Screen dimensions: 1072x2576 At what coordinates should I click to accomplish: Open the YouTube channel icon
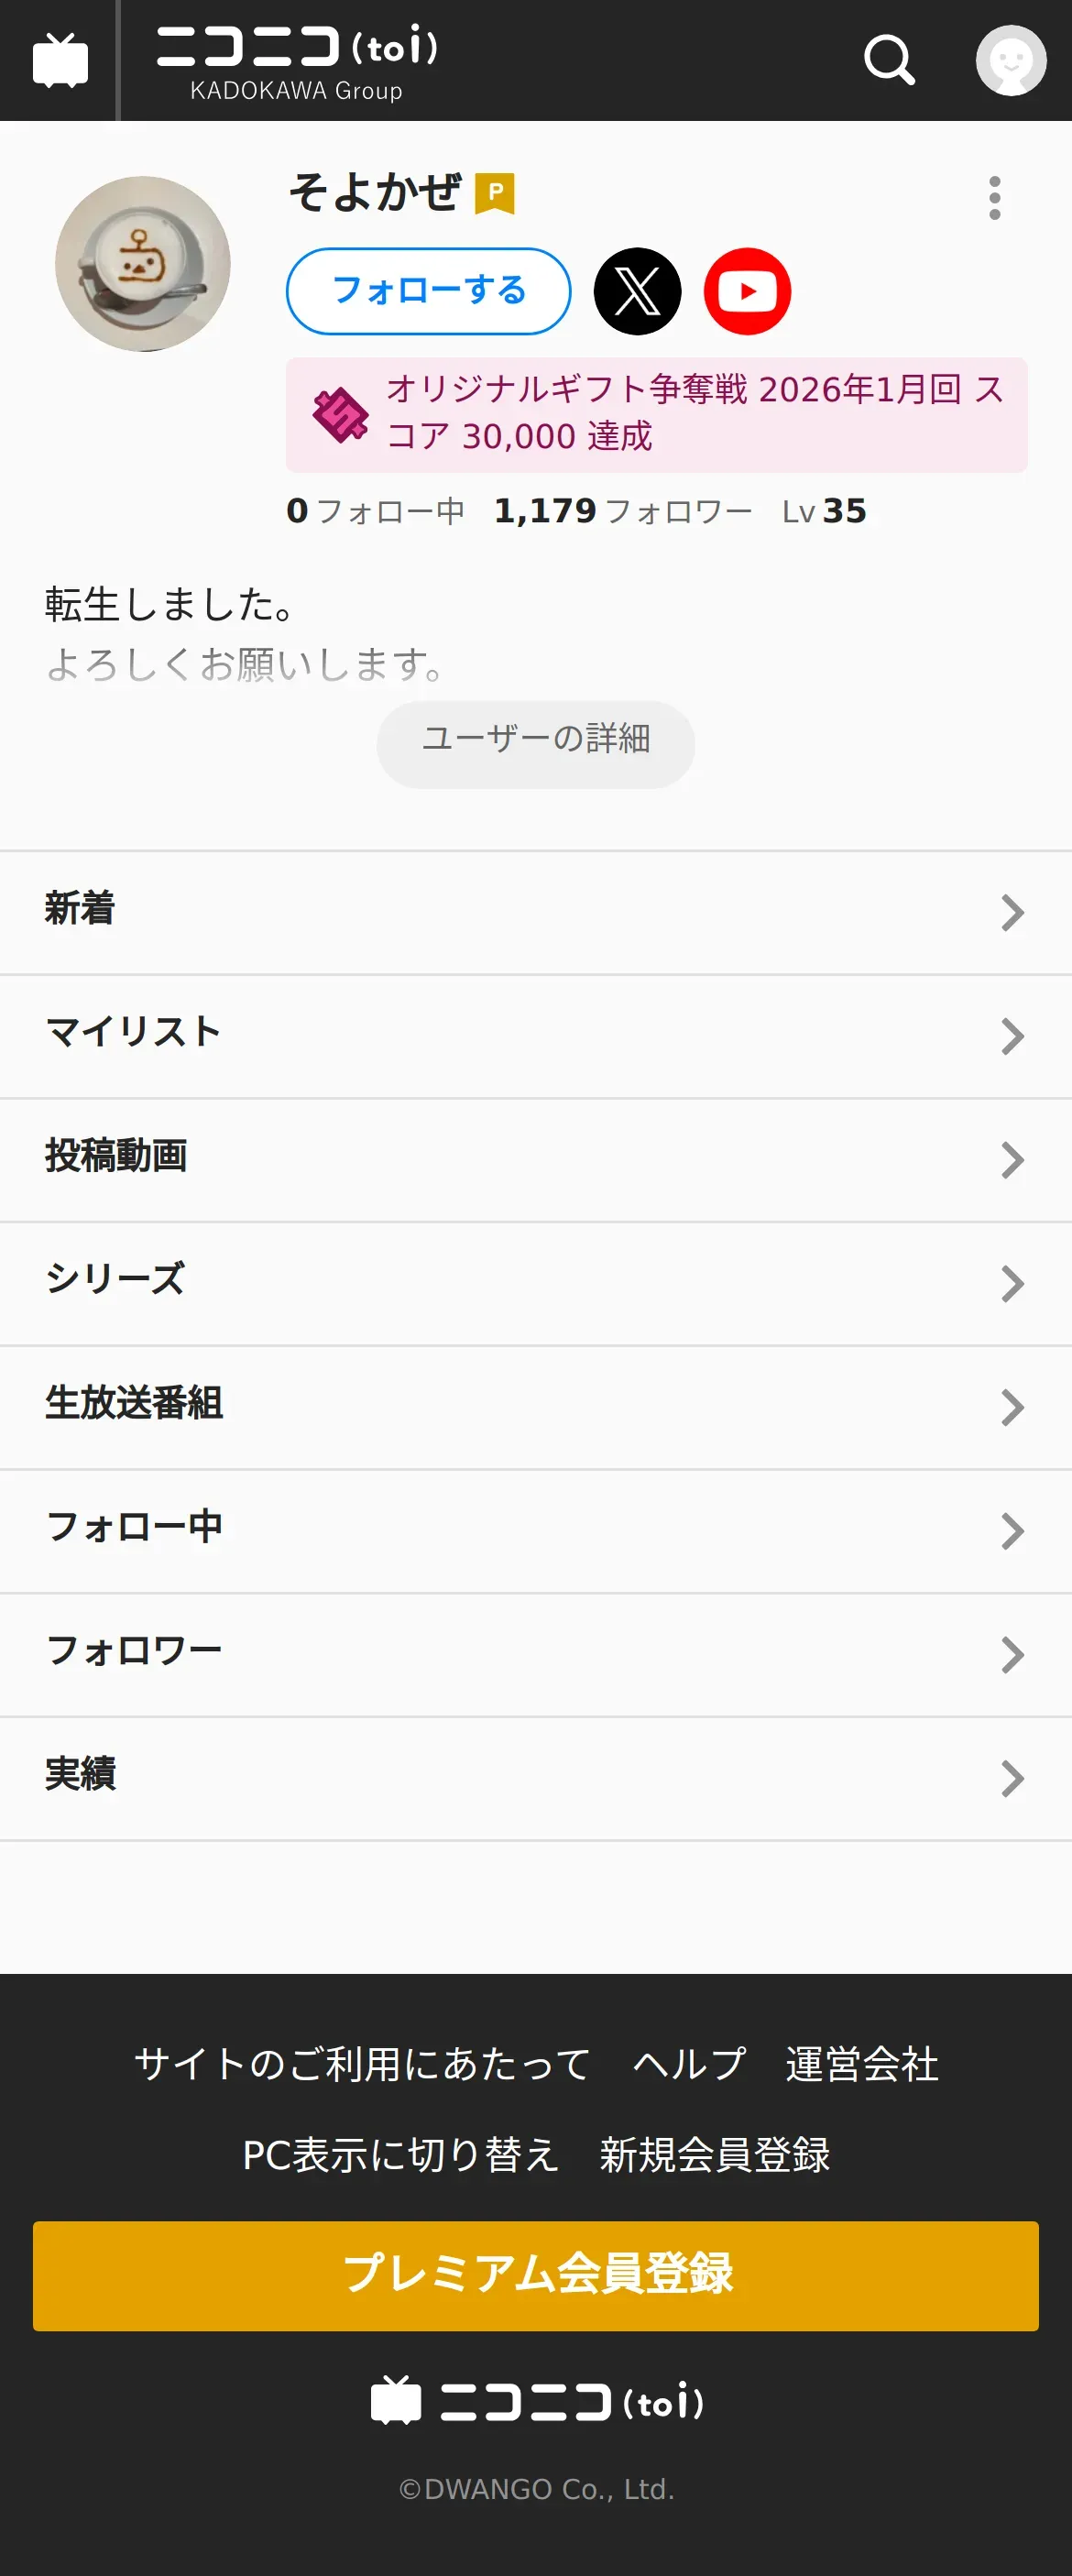747,291
